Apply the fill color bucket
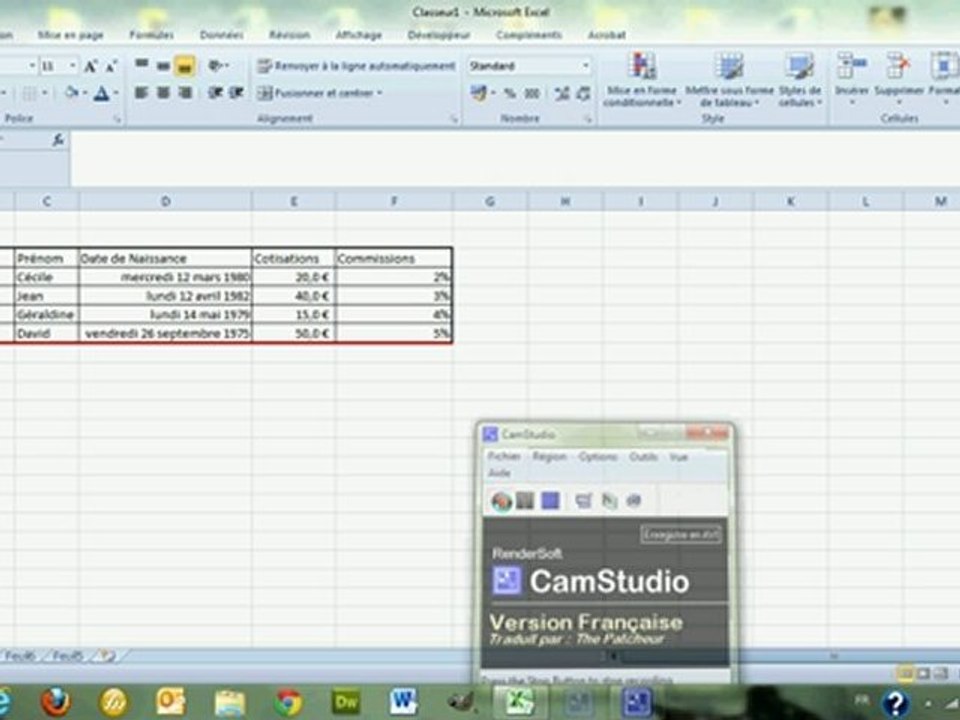This screenshot has width=960, height=720. [72, 93]
